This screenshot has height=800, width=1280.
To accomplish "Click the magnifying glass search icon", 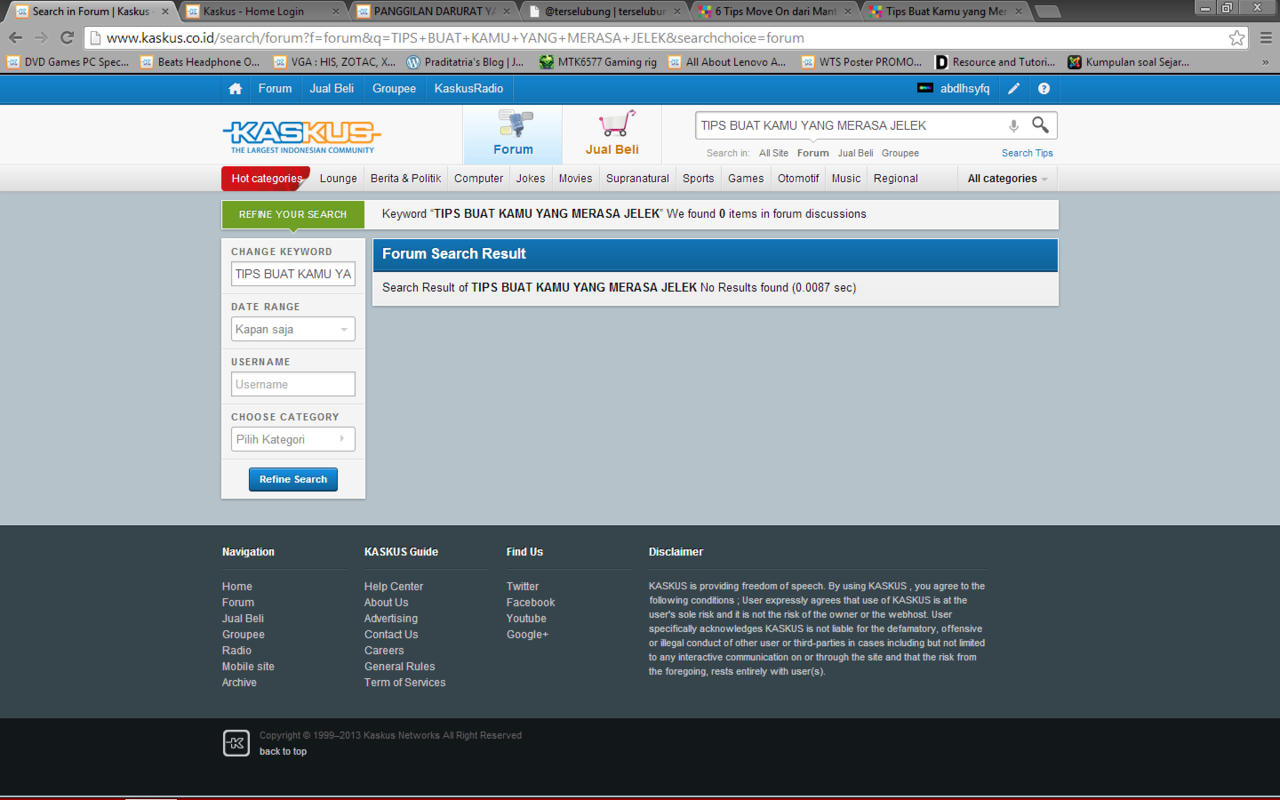I will coord(1041,125).
